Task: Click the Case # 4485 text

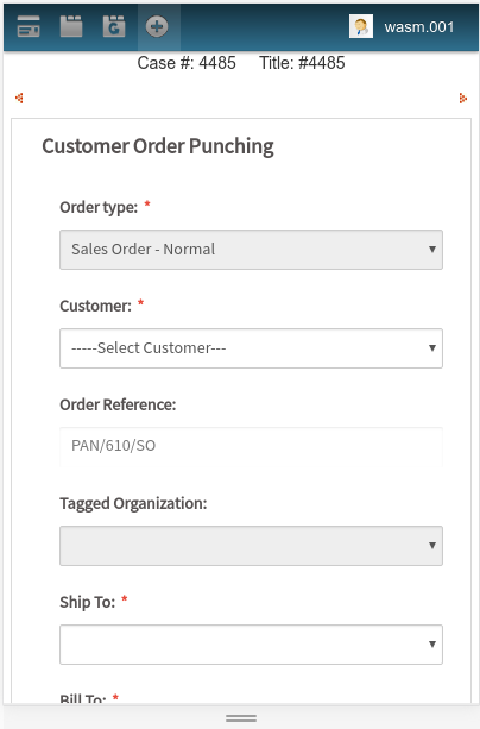Action: pos(187,63)
